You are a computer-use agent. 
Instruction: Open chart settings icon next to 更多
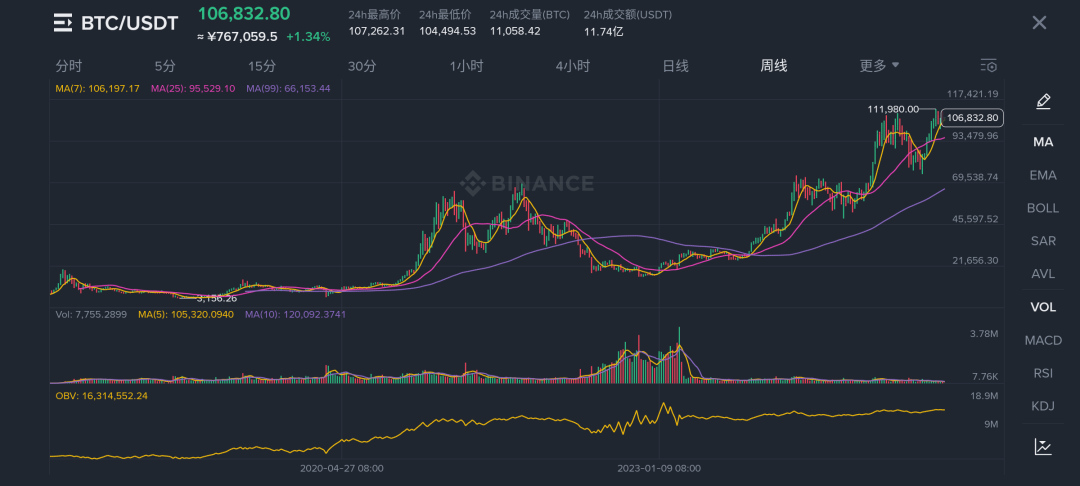(989, 66)
